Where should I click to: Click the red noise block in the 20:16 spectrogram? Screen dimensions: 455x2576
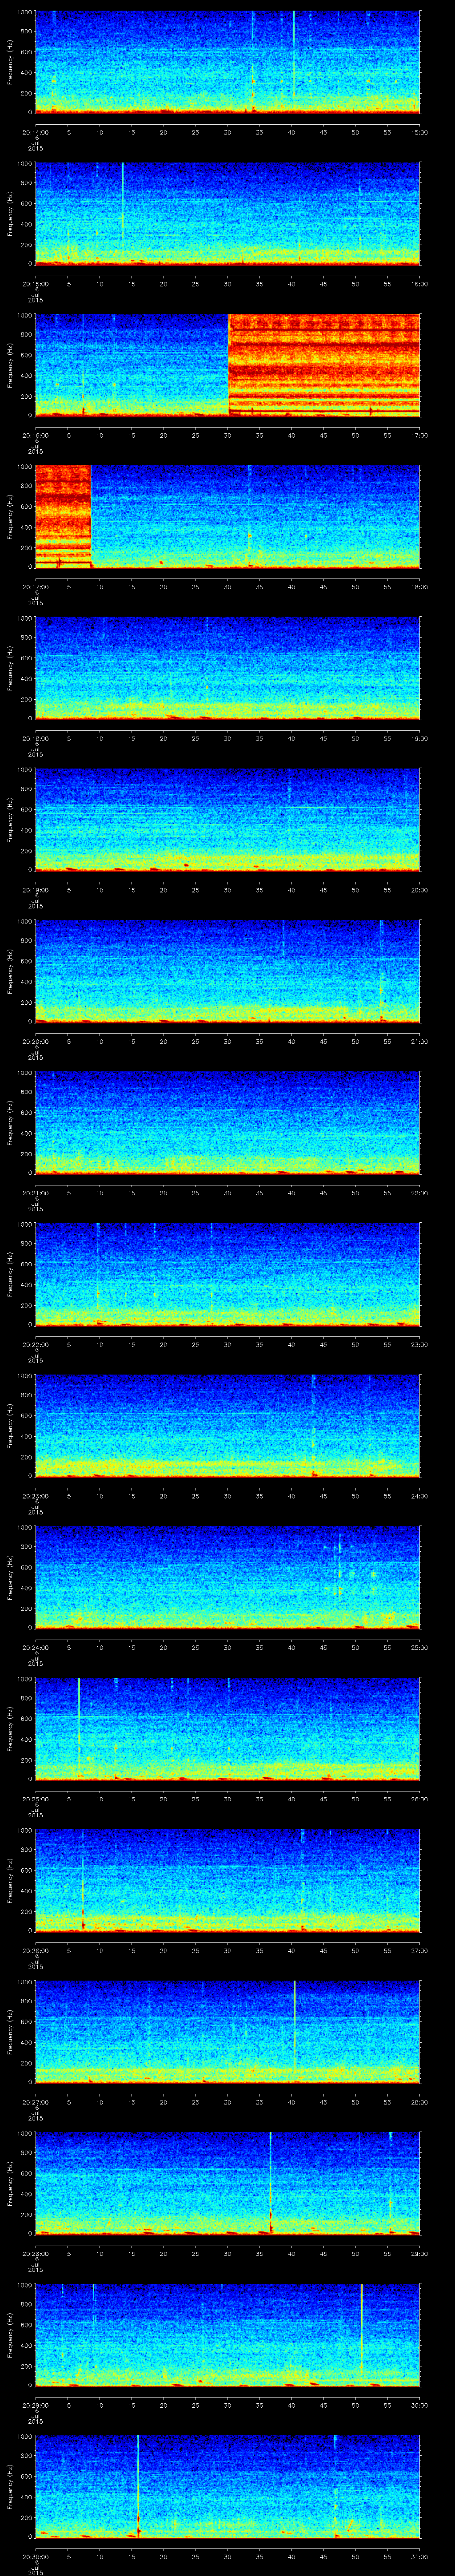(324, 364)
